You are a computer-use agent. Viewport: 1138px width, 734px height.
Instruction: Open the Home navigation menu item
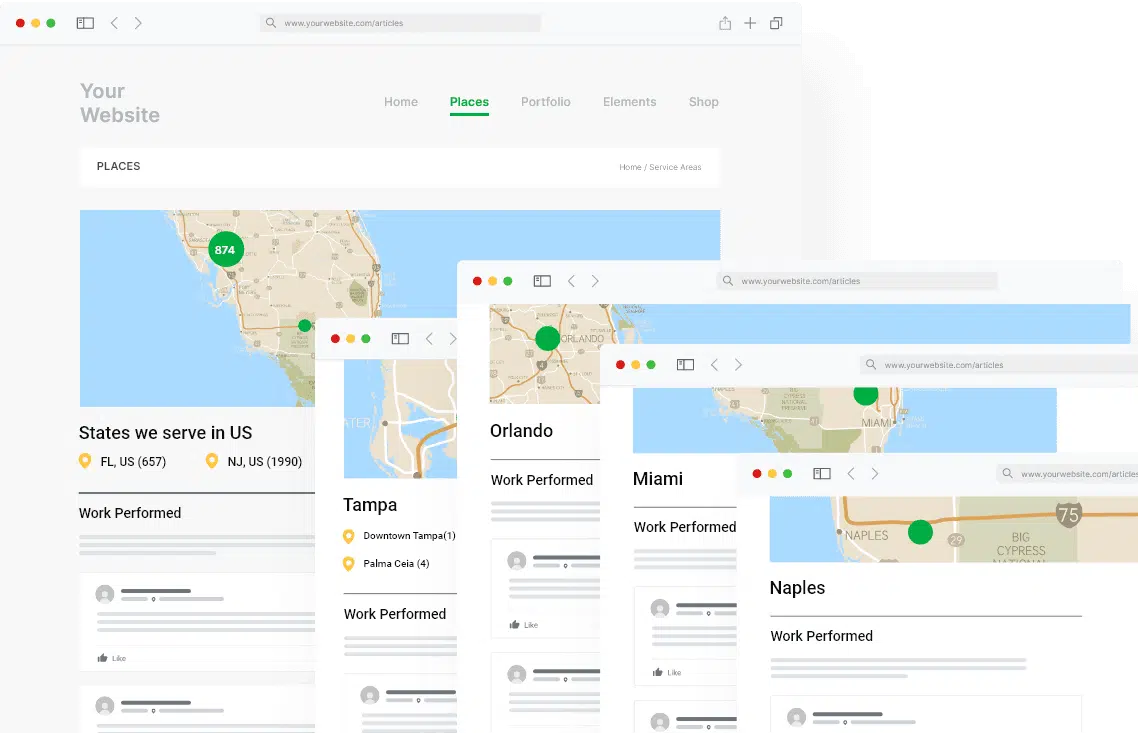[401, 102]
